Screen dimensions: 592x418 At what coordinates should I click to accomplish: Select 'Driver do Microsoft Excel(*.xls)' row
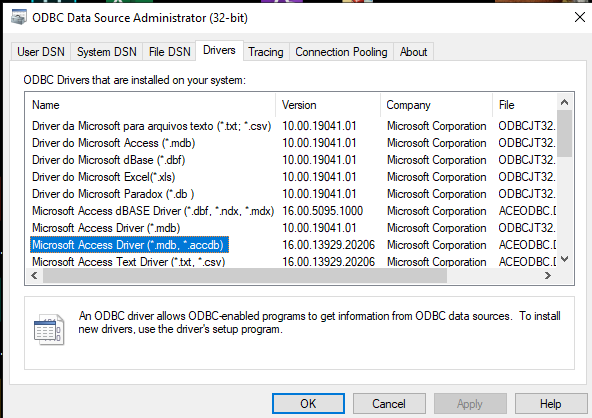pyautogui.click(x=103, y=177)
